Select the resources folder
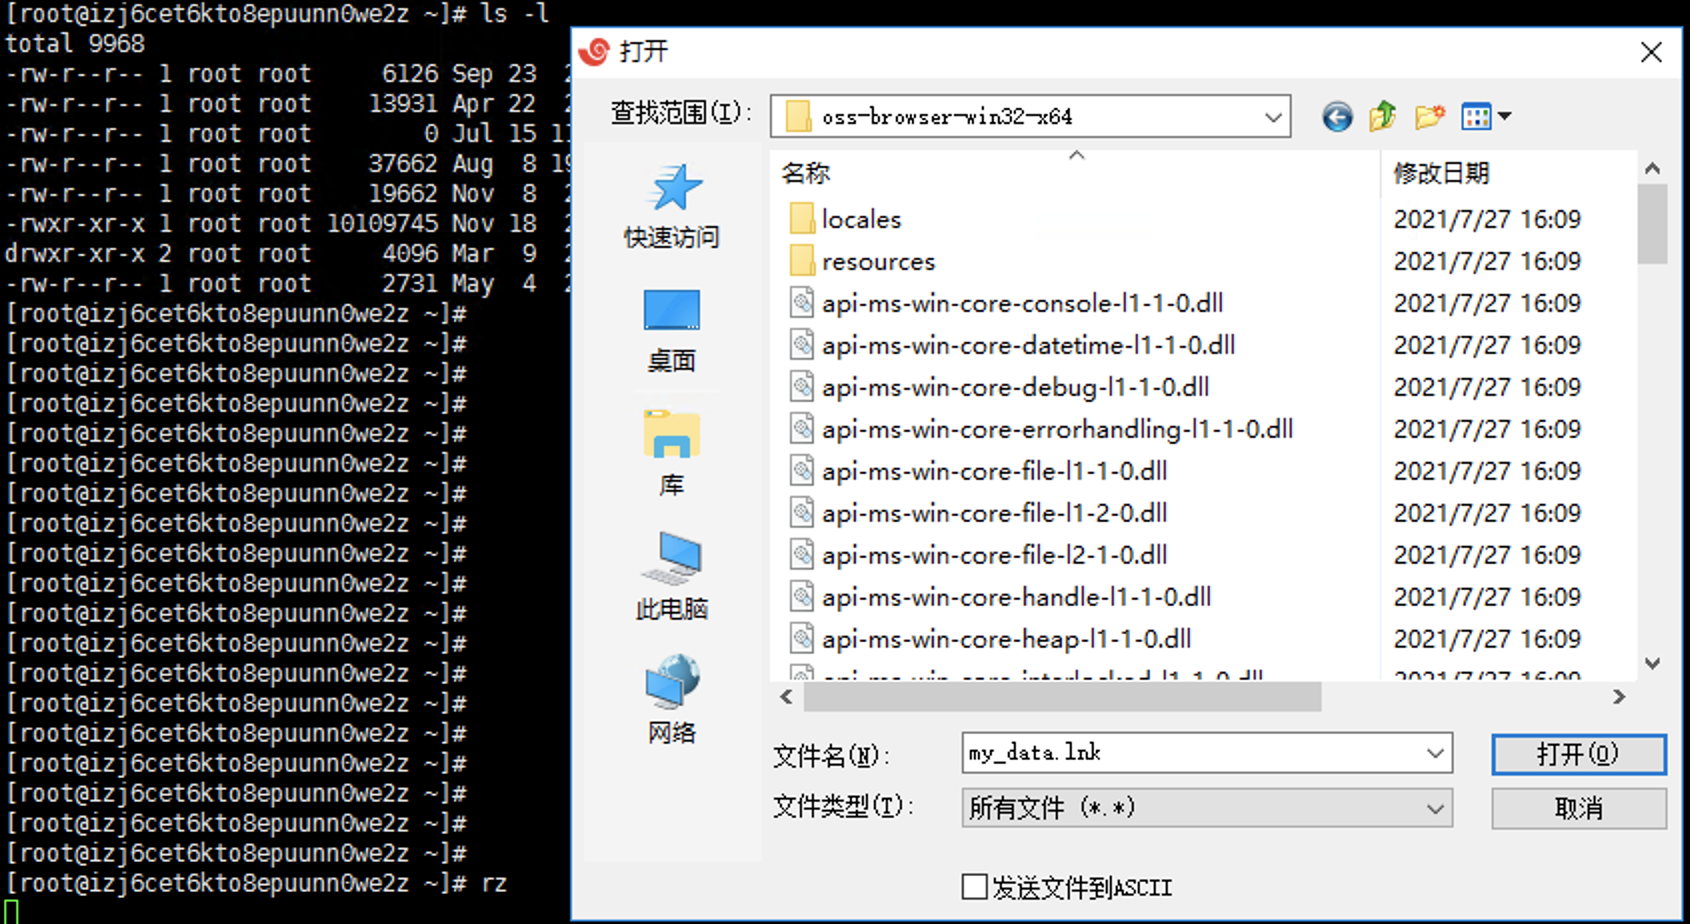The image size is (1690, 924). tap(862, 261)
